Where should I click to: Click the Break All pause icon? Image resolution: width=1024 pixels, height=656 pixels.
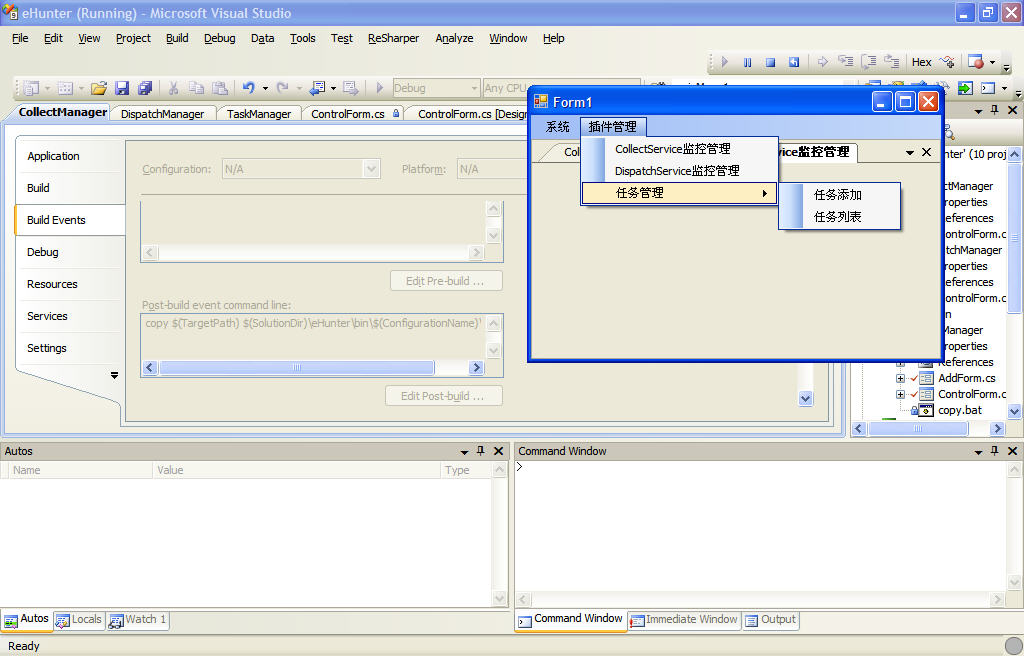tap(747, 62)
